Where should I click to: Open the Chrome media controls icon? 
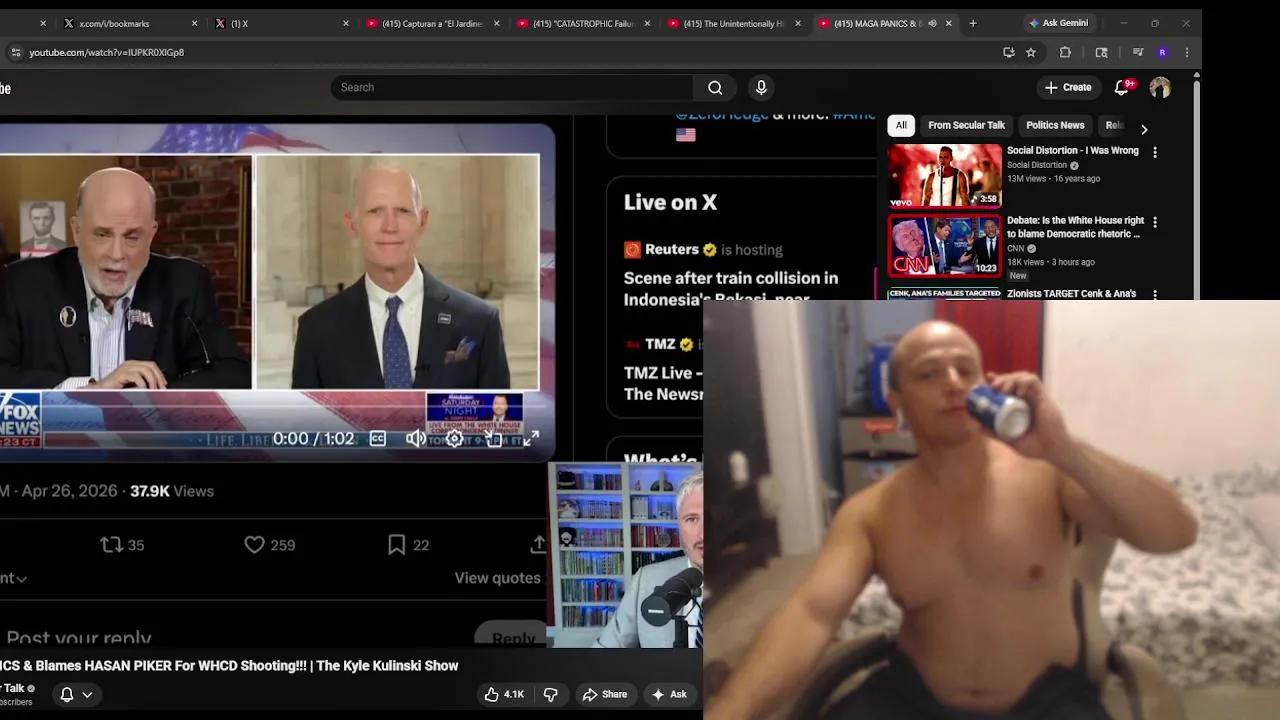1137,52
